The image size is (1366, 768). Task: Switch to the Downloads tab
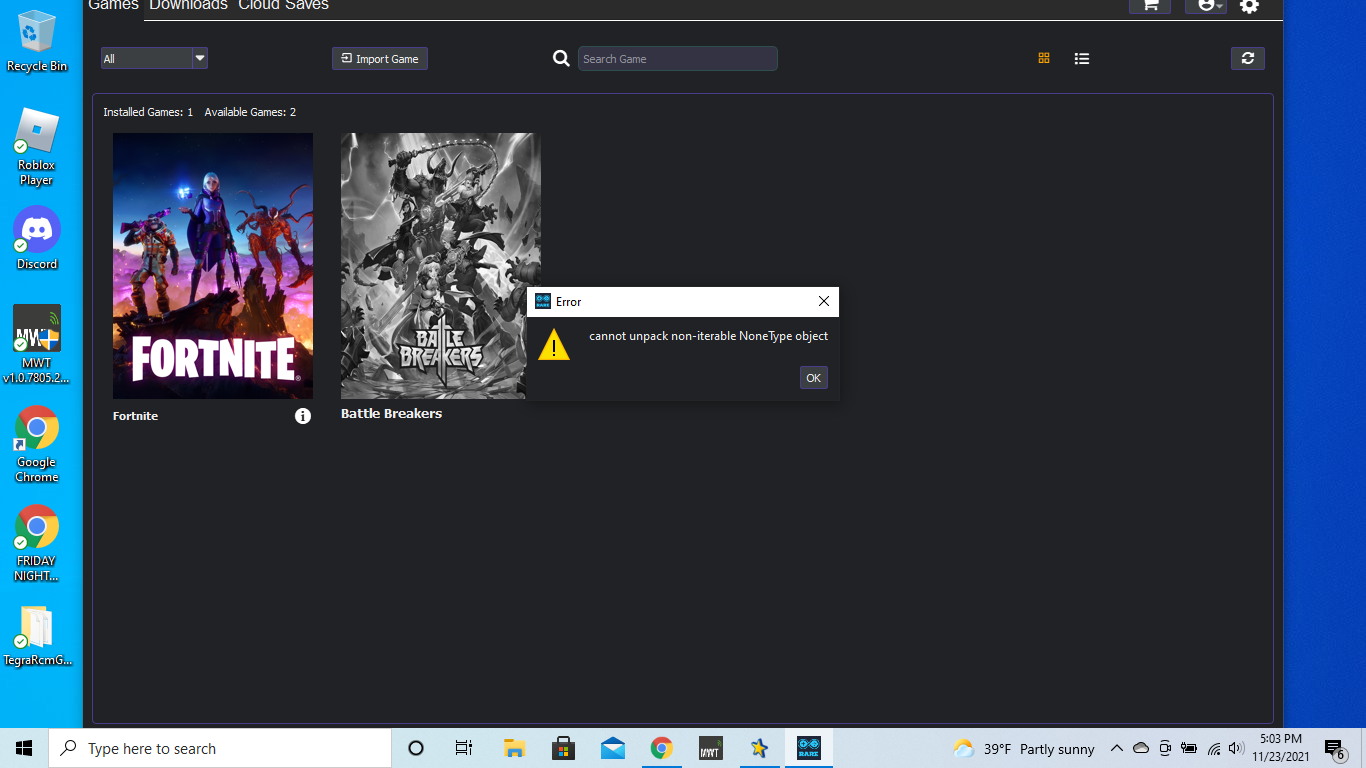point(189,5)
